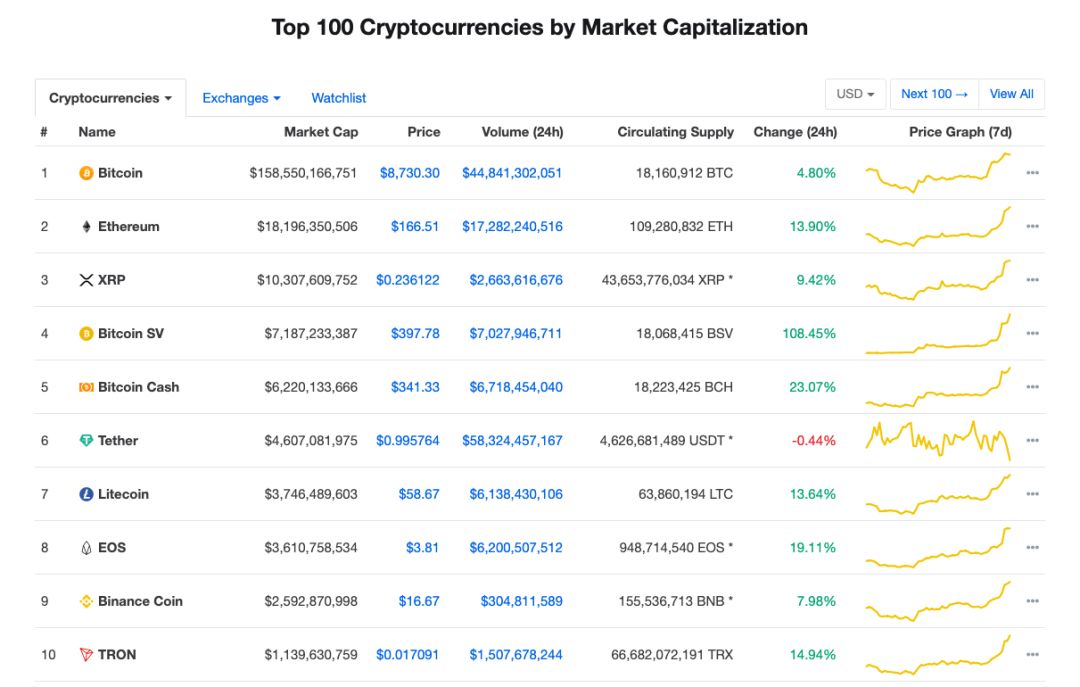Open the three-dot menu for EOS row

1032,548
